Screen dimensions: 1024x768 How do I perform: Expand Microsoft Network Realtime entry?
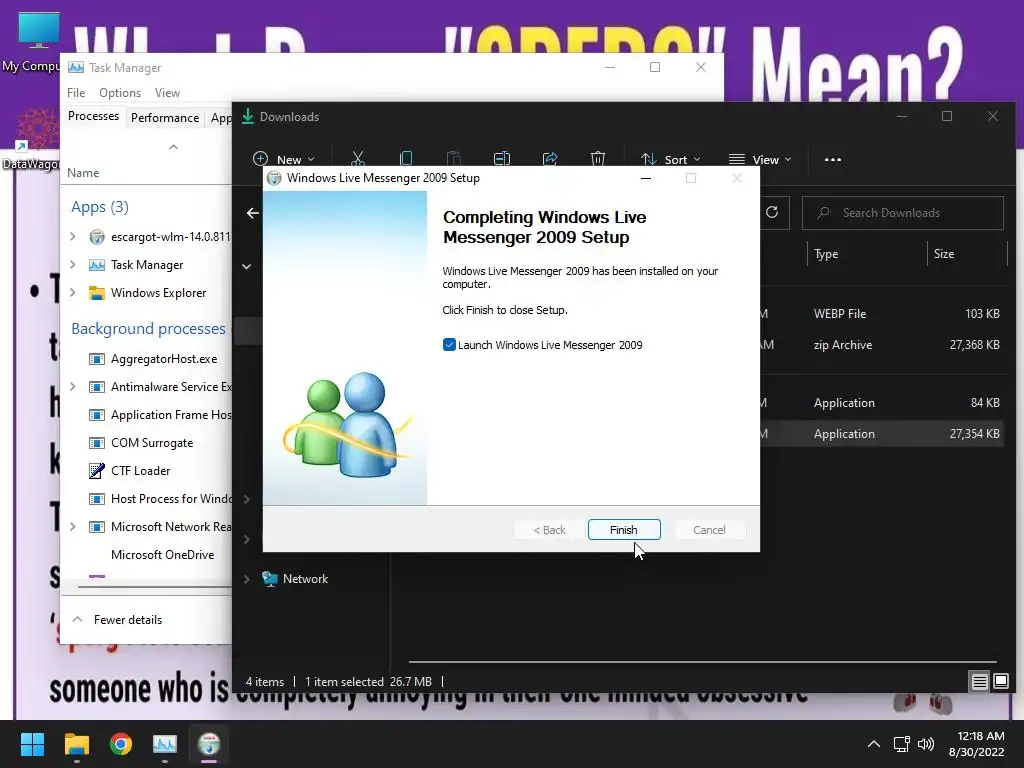tap(73, 526)
